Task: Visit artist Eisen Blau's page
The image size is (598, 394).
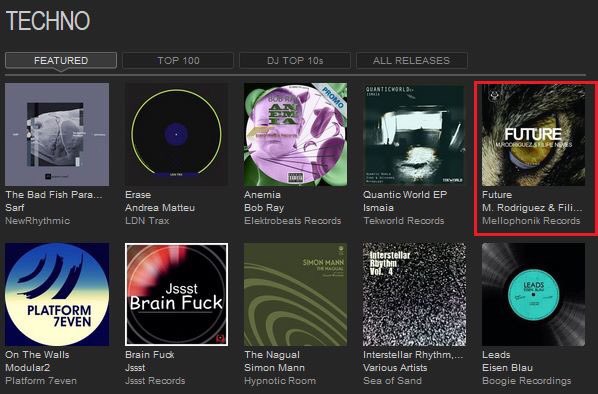Action: pos(508,368)
